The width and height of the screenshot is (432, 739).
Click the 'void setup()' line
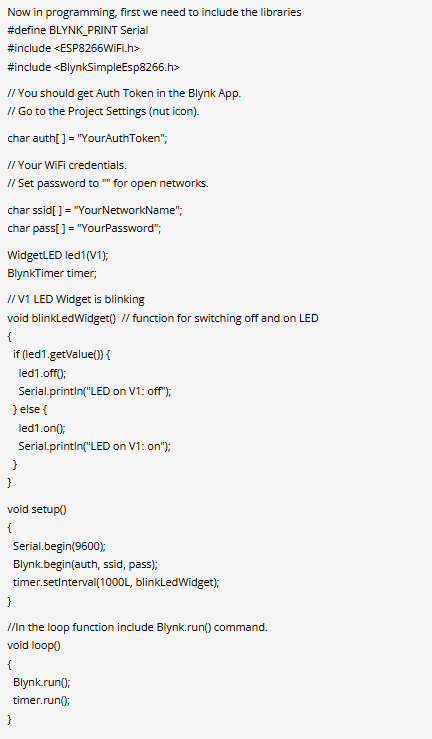pyautogui.click(x=37, y=509)
